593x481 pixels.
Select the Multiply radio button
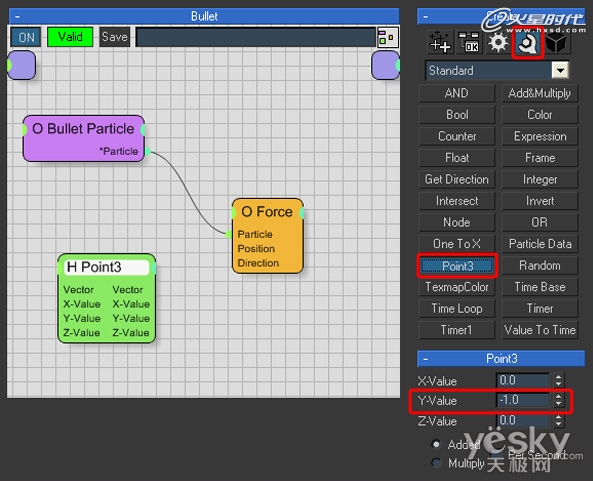436,462
